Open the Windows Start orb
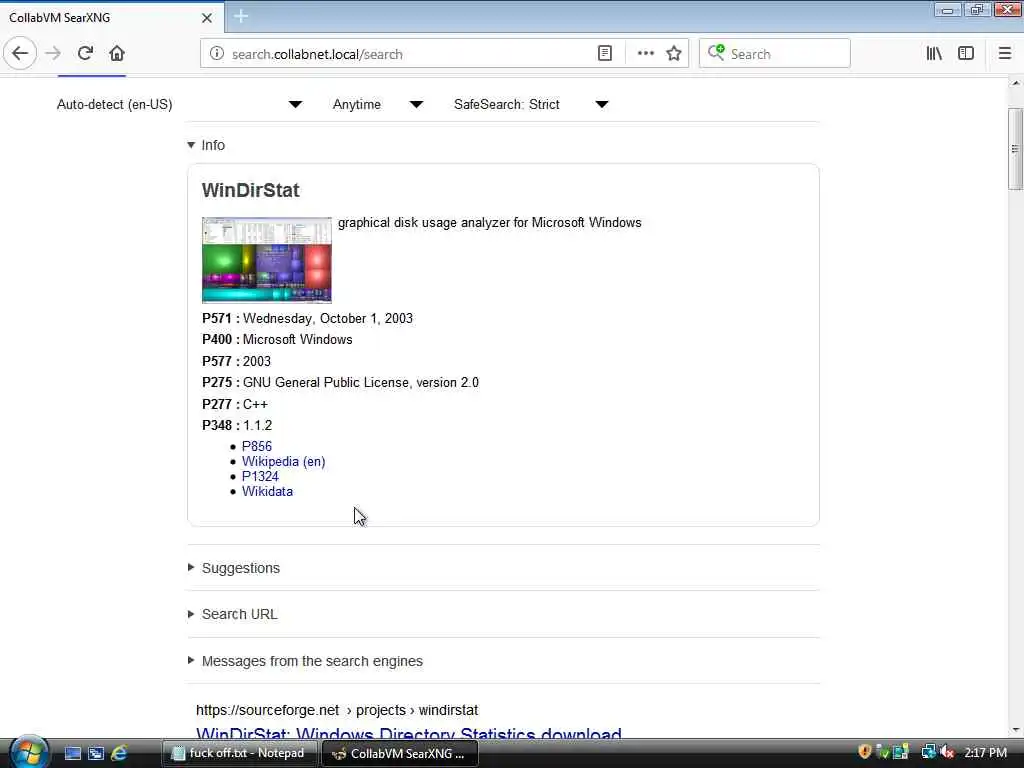Image resolution: width=1024 pixels, height=768 pixels. click(x=28, y=752)
